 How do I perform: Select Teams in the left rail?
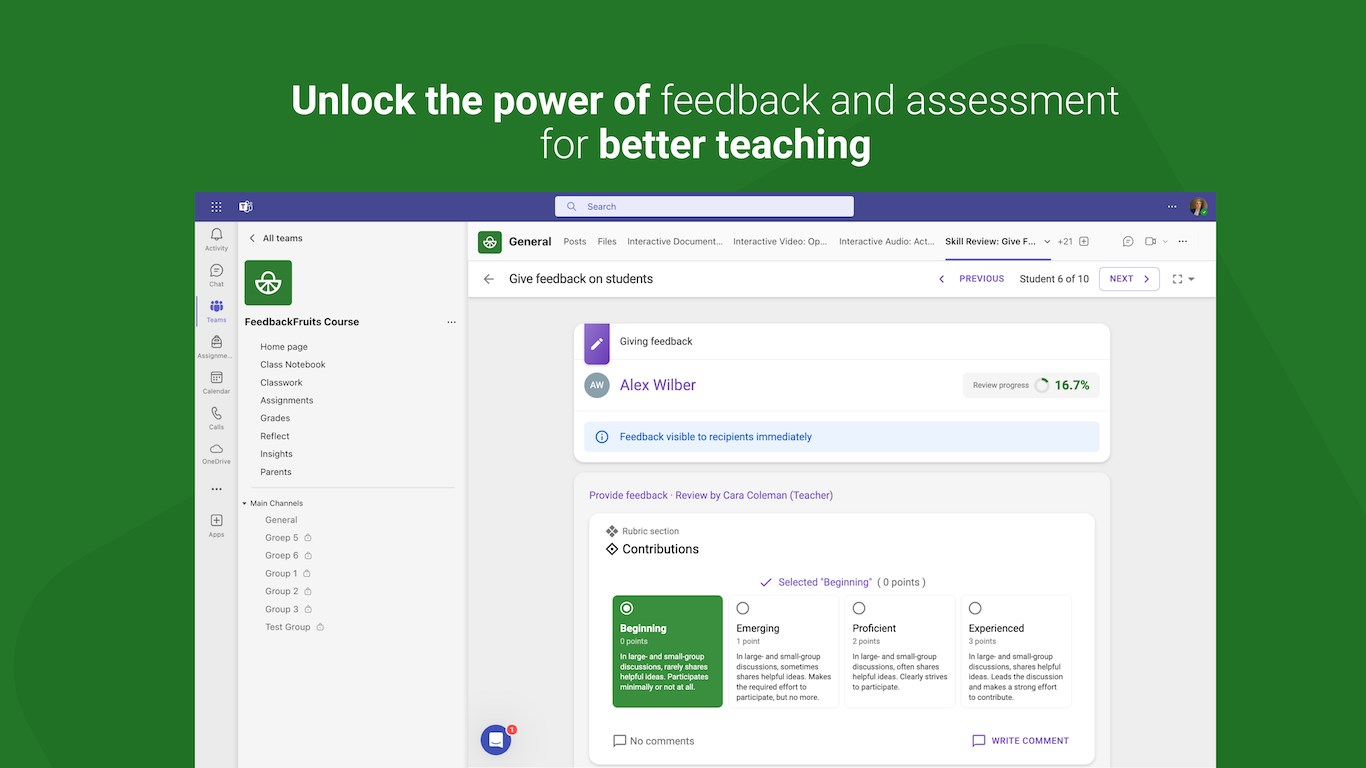[216, 311]
